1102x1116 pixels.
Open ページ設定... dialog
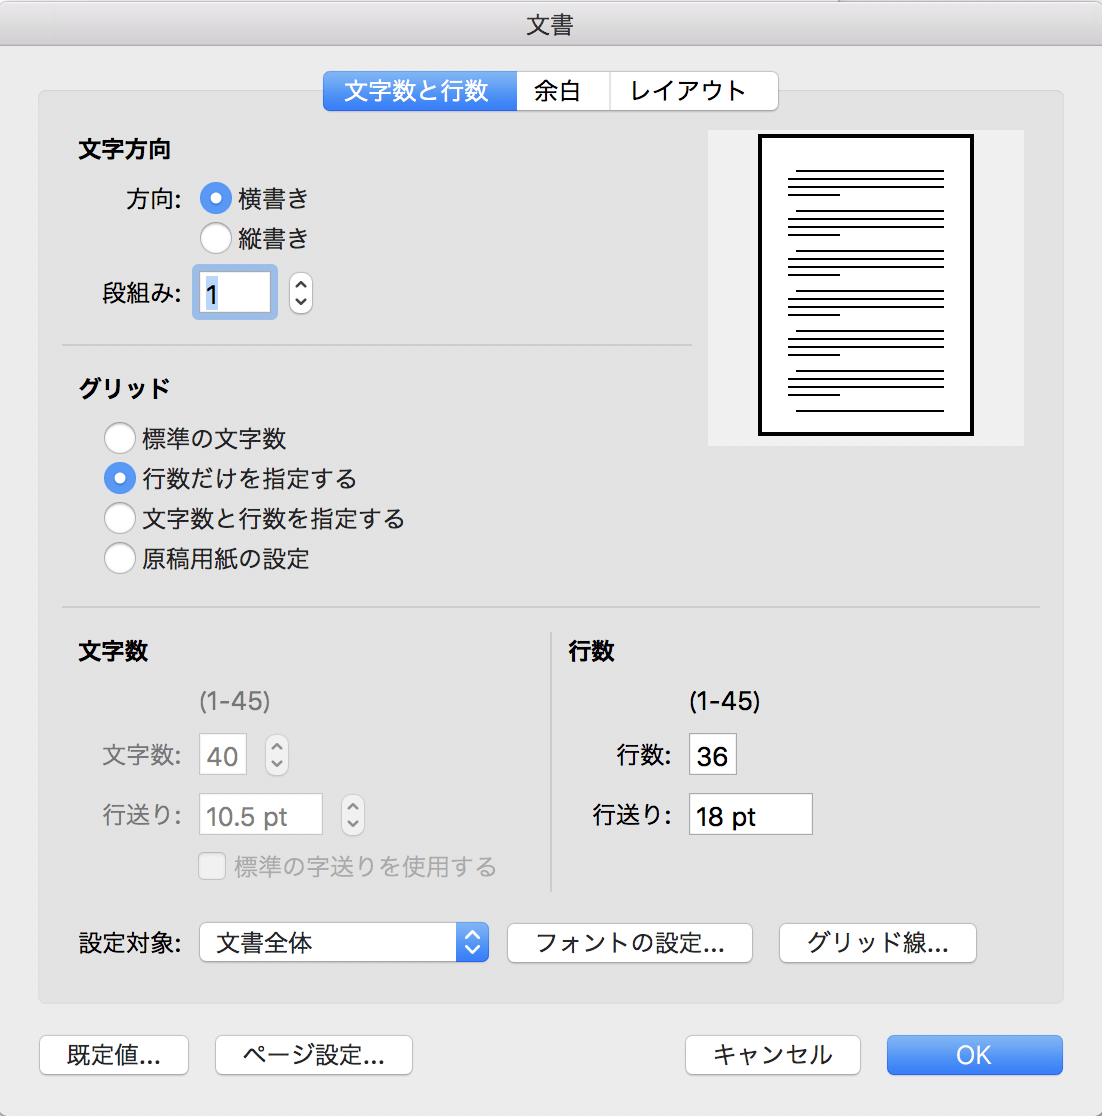314,1055
